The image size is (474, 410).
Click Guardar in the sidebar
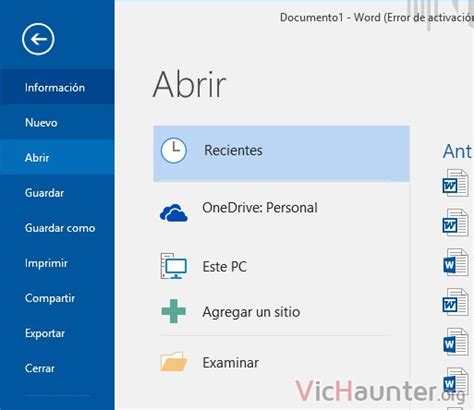[x=57, y=193]
